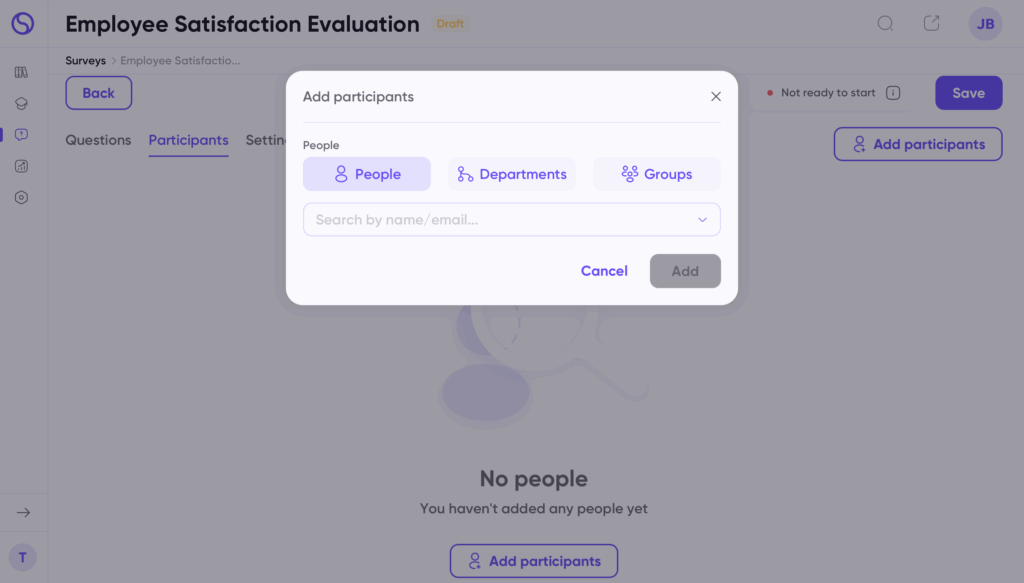Switch to the Participants tab
The image size is (1024, 583).
coord(188,141)
